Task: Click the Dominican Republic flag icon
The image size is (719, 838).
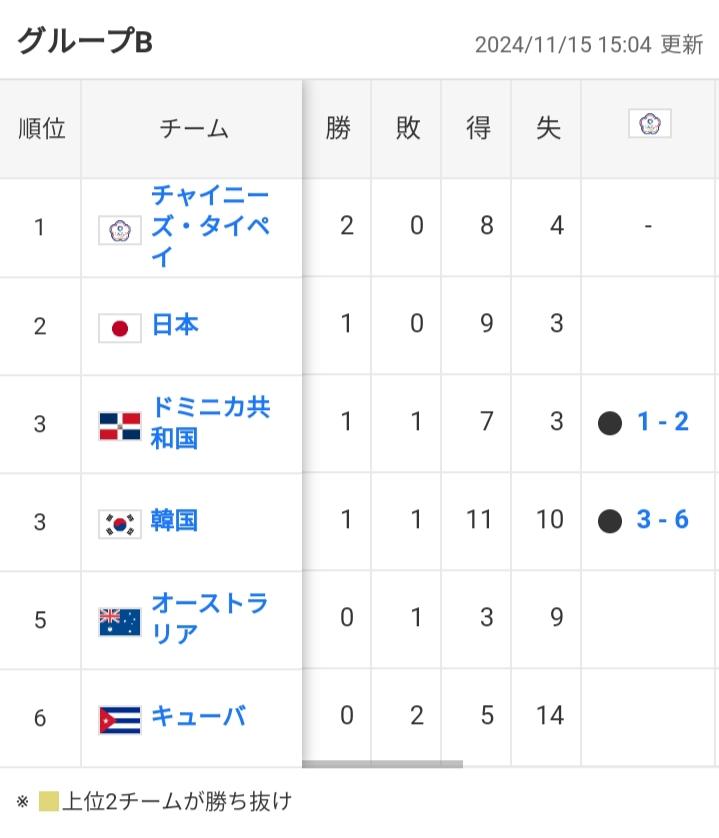Action: (120, 426)
